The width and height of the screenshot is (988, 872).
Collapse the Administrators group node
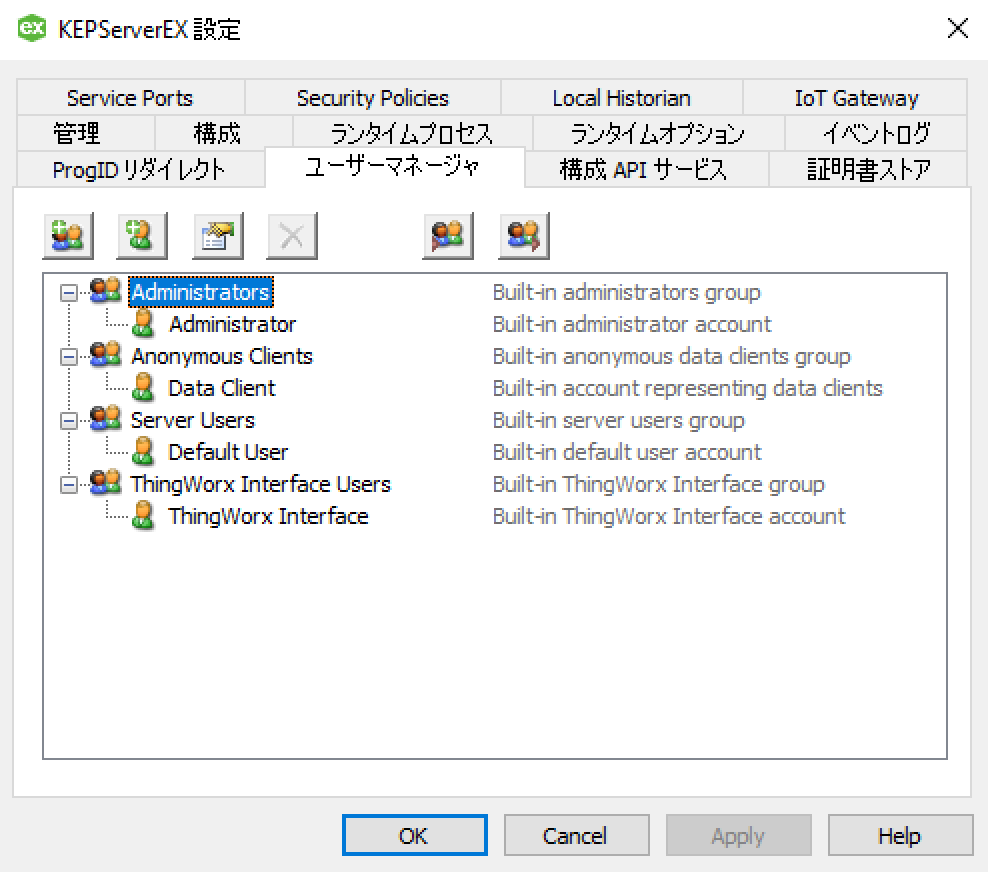tap(69, 292)
